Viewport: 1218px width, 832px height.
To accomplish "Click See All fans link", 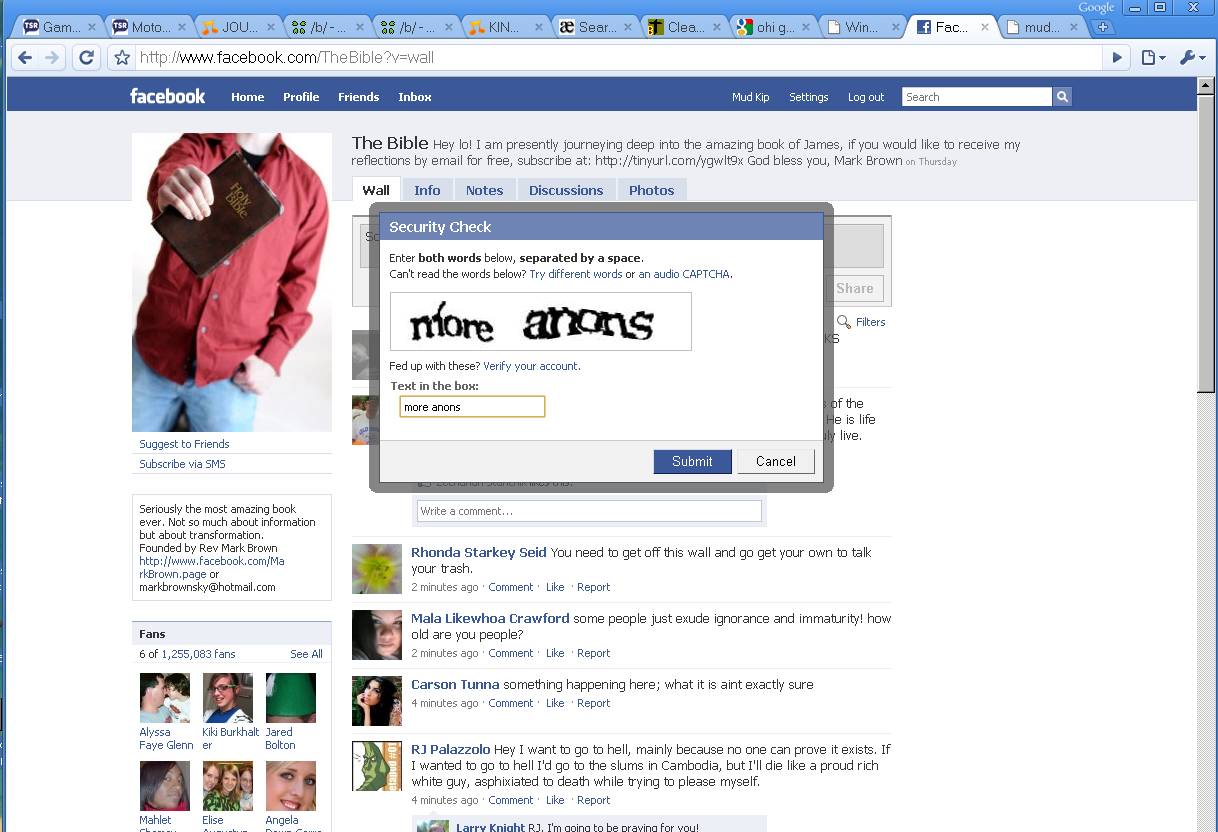I will coord(306,654).
